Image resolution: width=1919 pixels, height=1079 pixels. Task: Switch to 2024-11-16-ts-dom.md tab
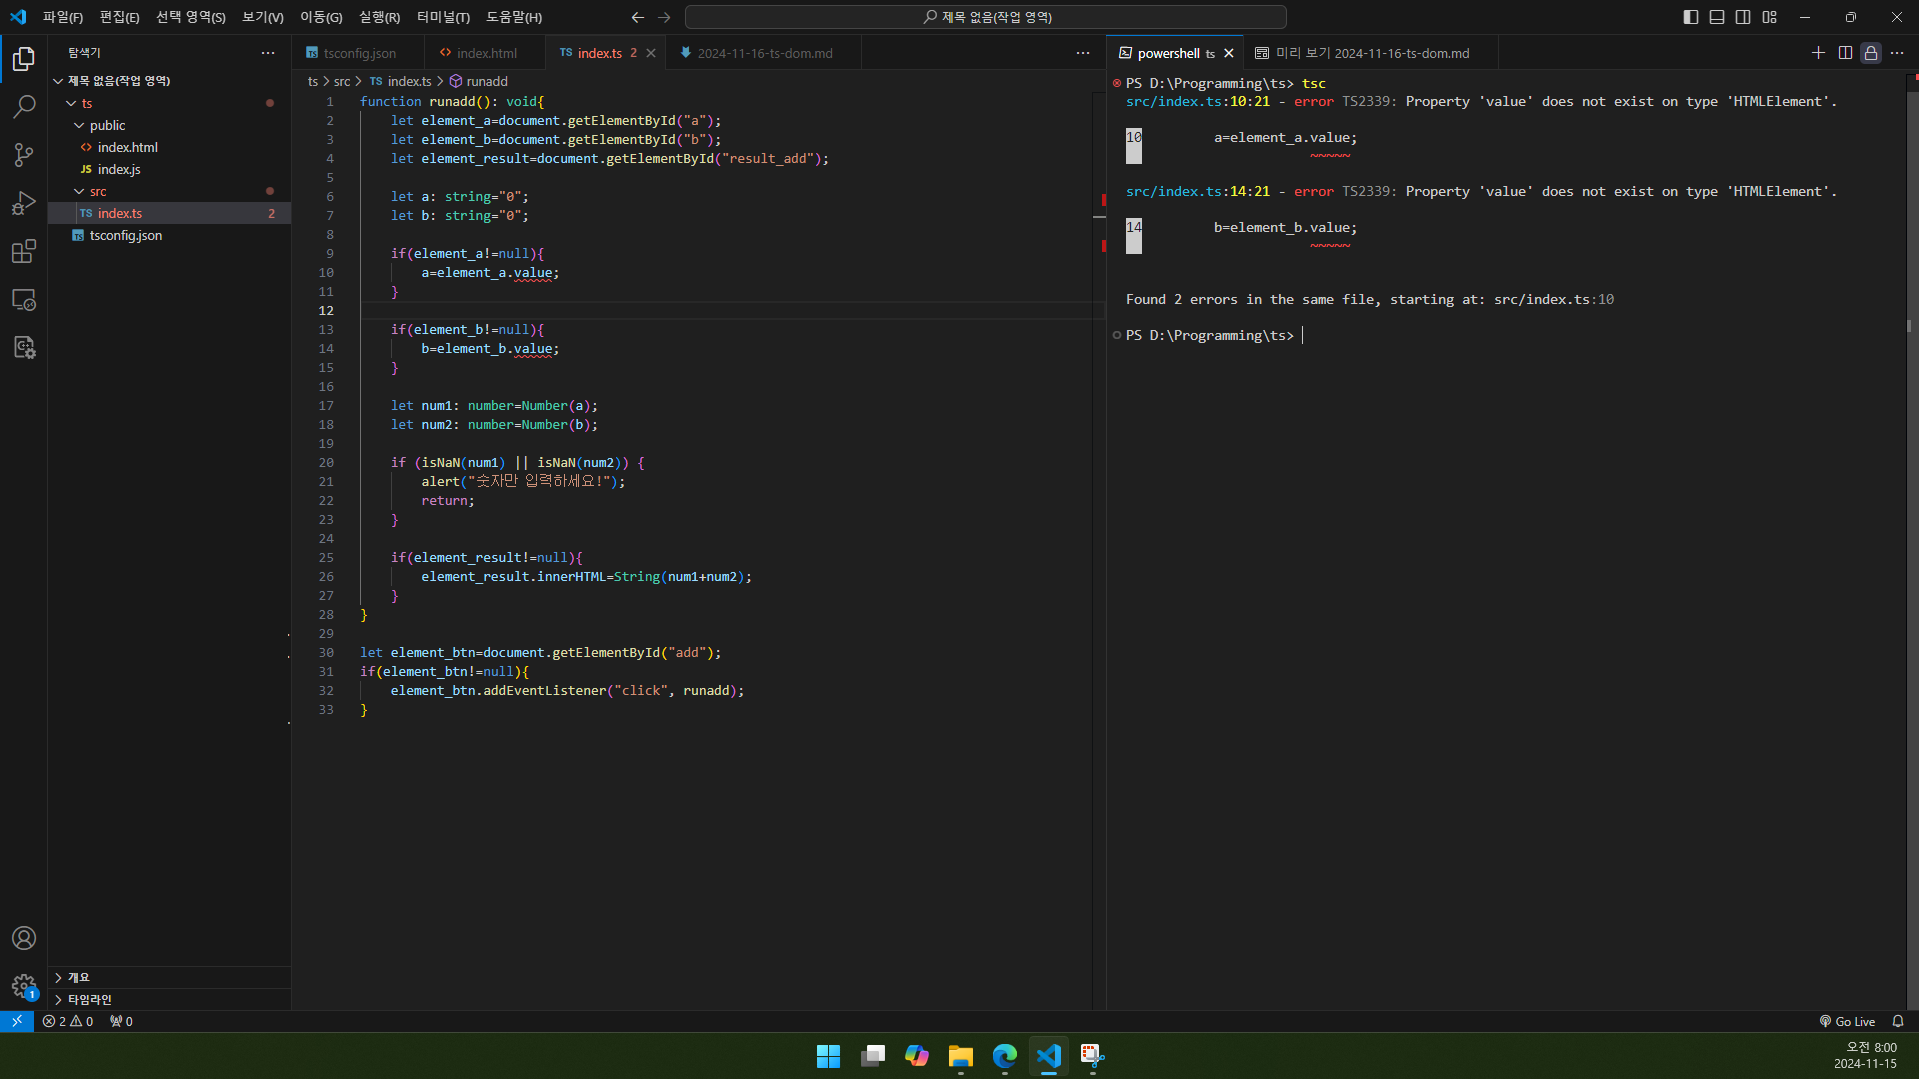click(x=764, y=53)
